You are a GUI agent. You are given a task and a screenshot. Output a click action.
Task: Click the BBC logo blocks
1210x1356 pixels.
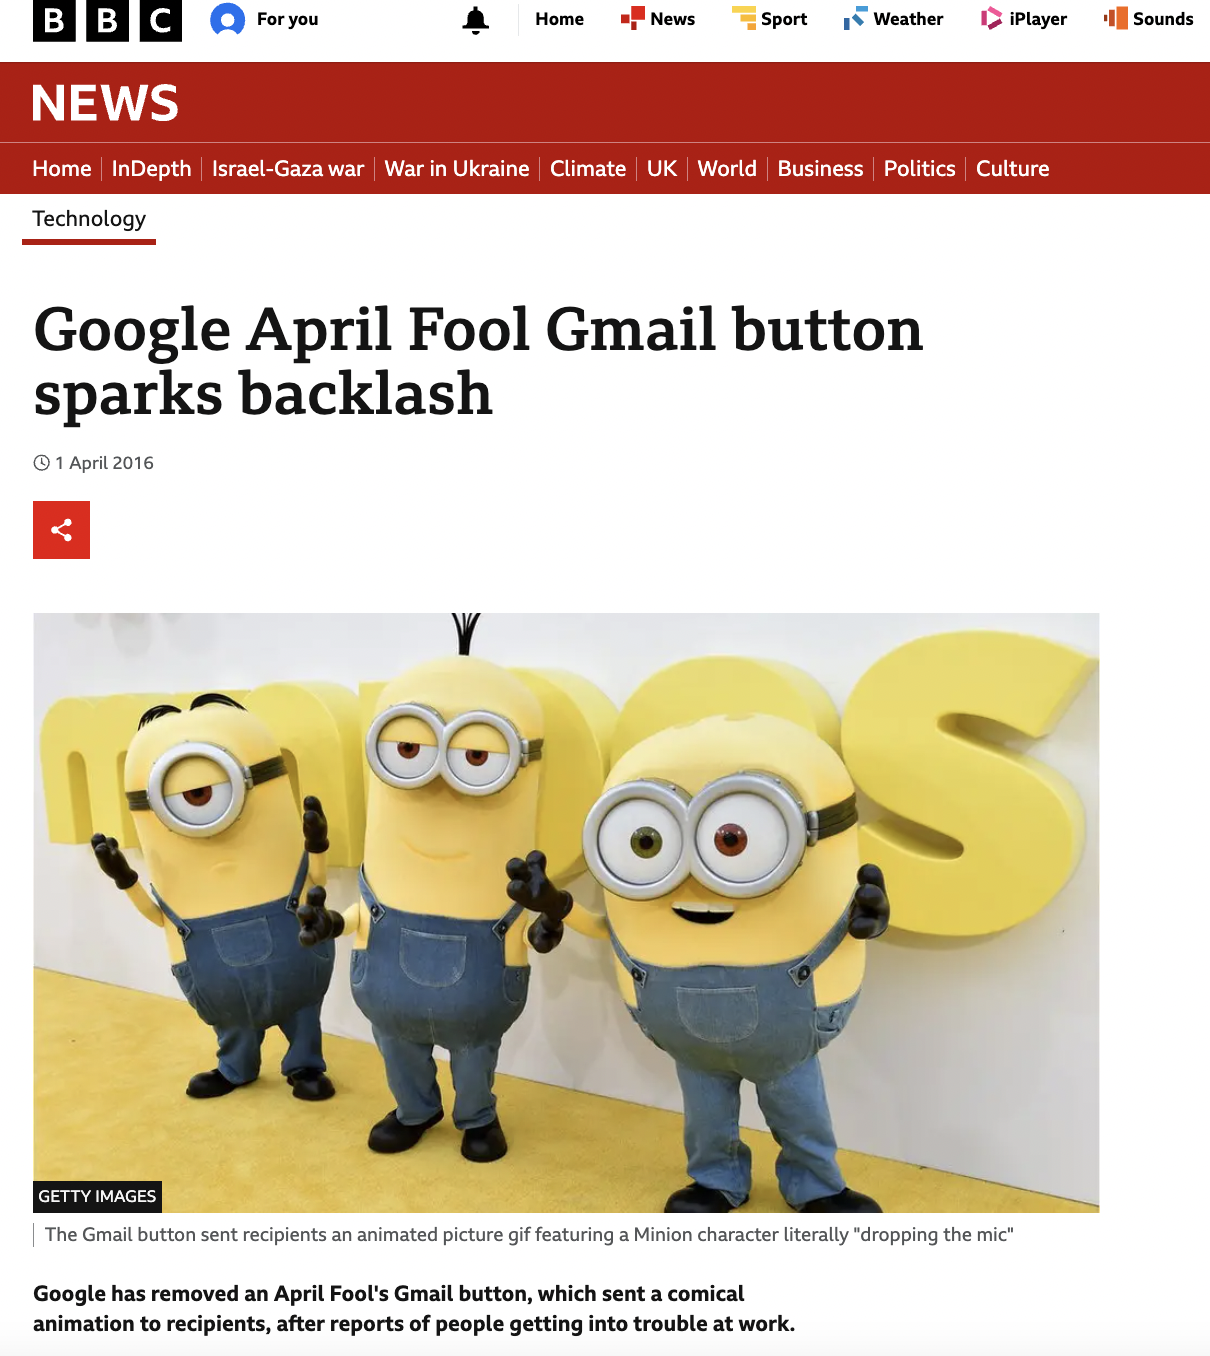click(107, 19)
